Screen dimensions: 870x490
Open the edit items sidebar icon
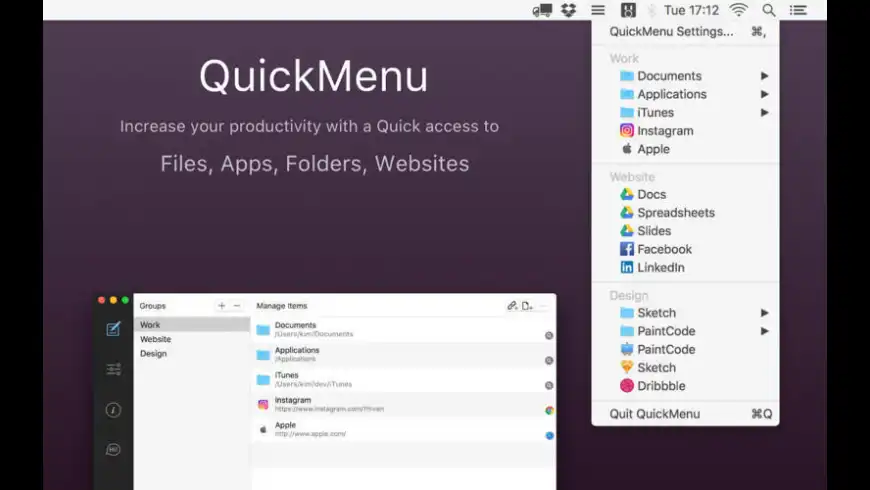113,329
